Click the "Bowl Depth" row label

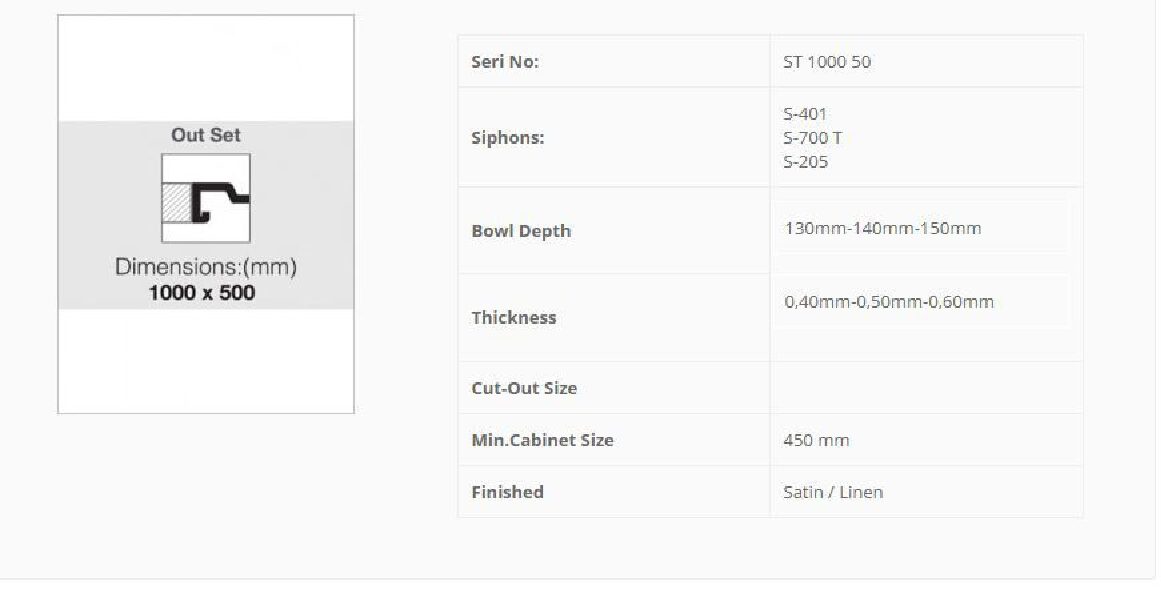click(521, 231)
